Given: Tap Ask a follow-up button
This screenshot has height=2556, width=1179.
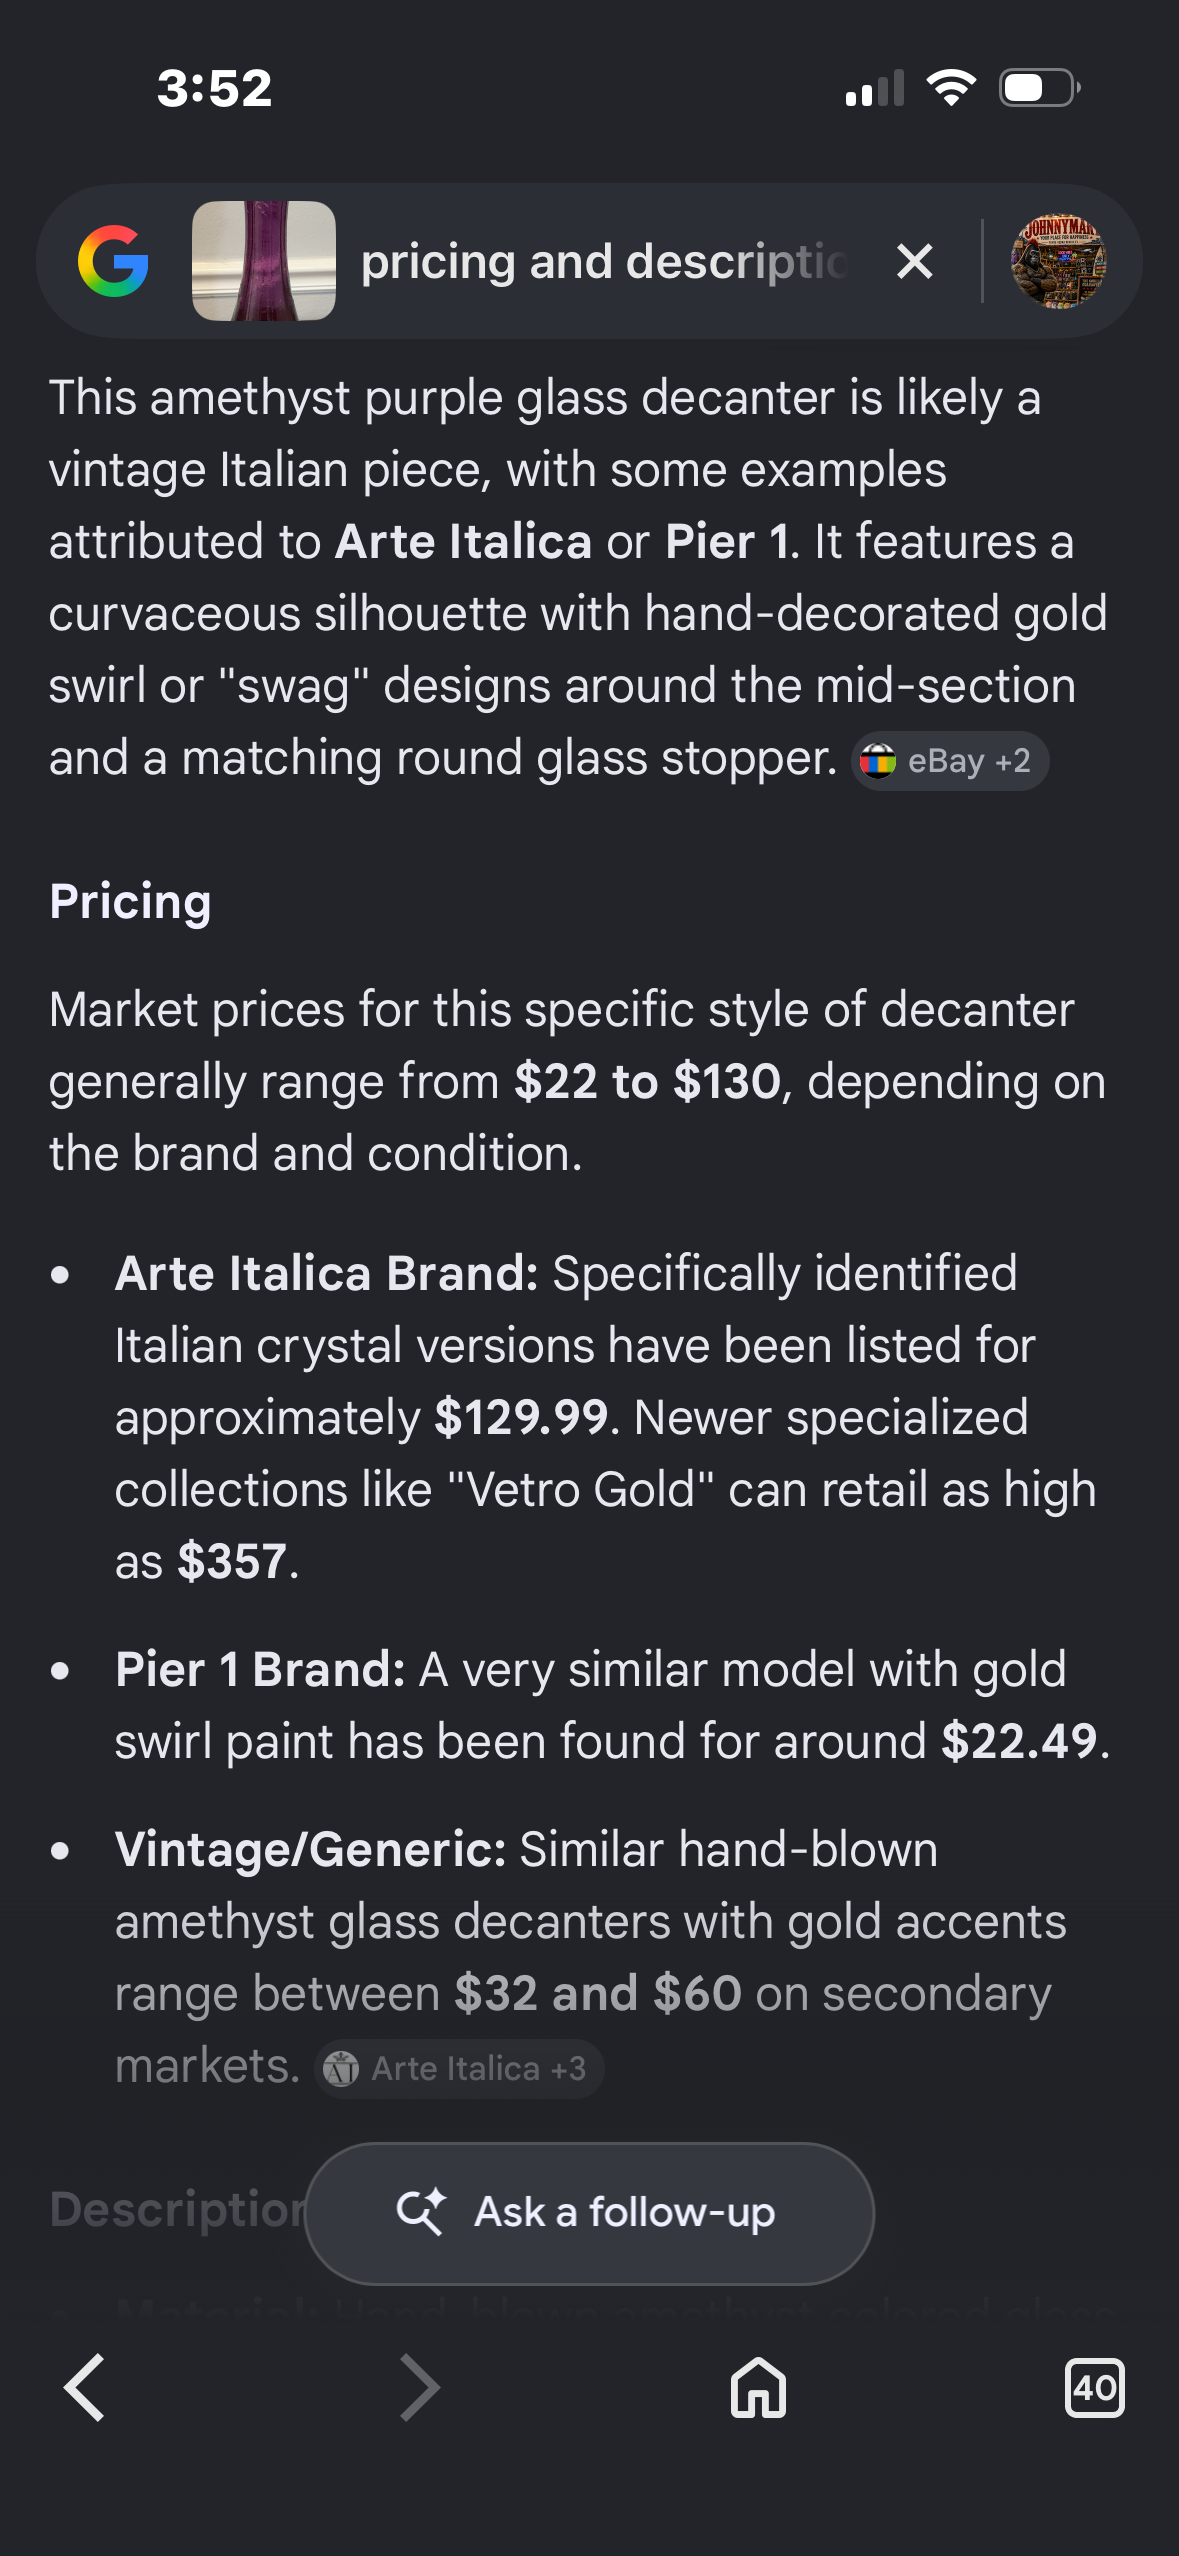Looking at the screenshot, I should pyautogui.click(x=589, y=2212).
